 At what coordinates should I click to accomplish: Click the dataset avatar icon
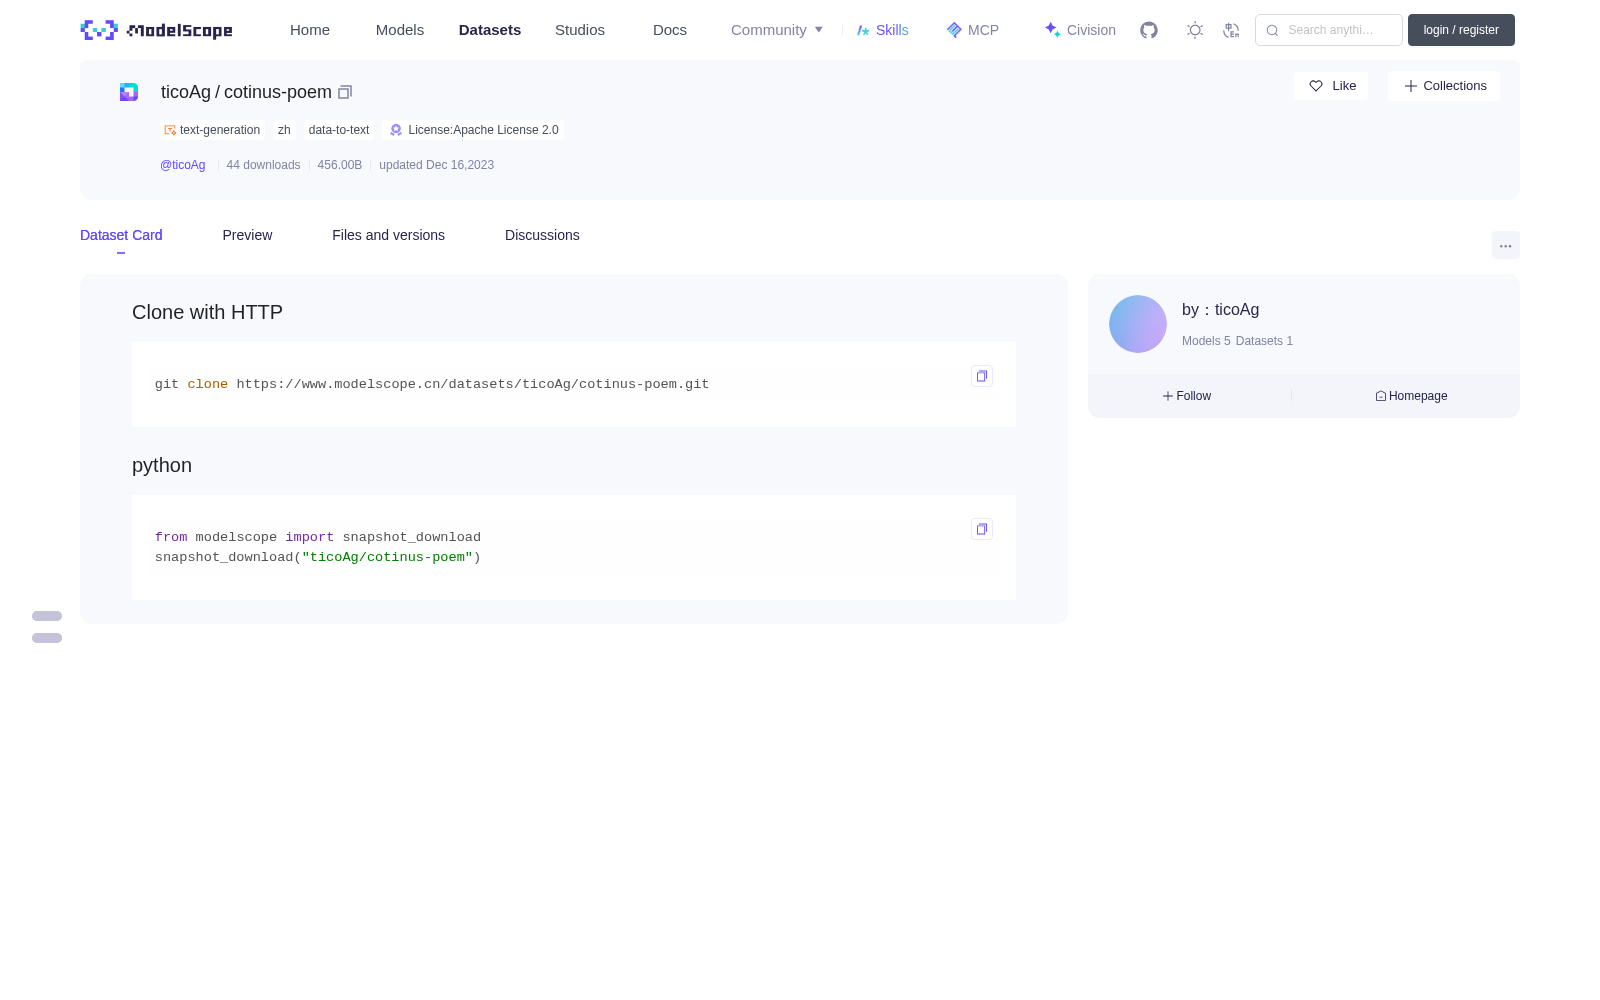[x=129, y=92]
